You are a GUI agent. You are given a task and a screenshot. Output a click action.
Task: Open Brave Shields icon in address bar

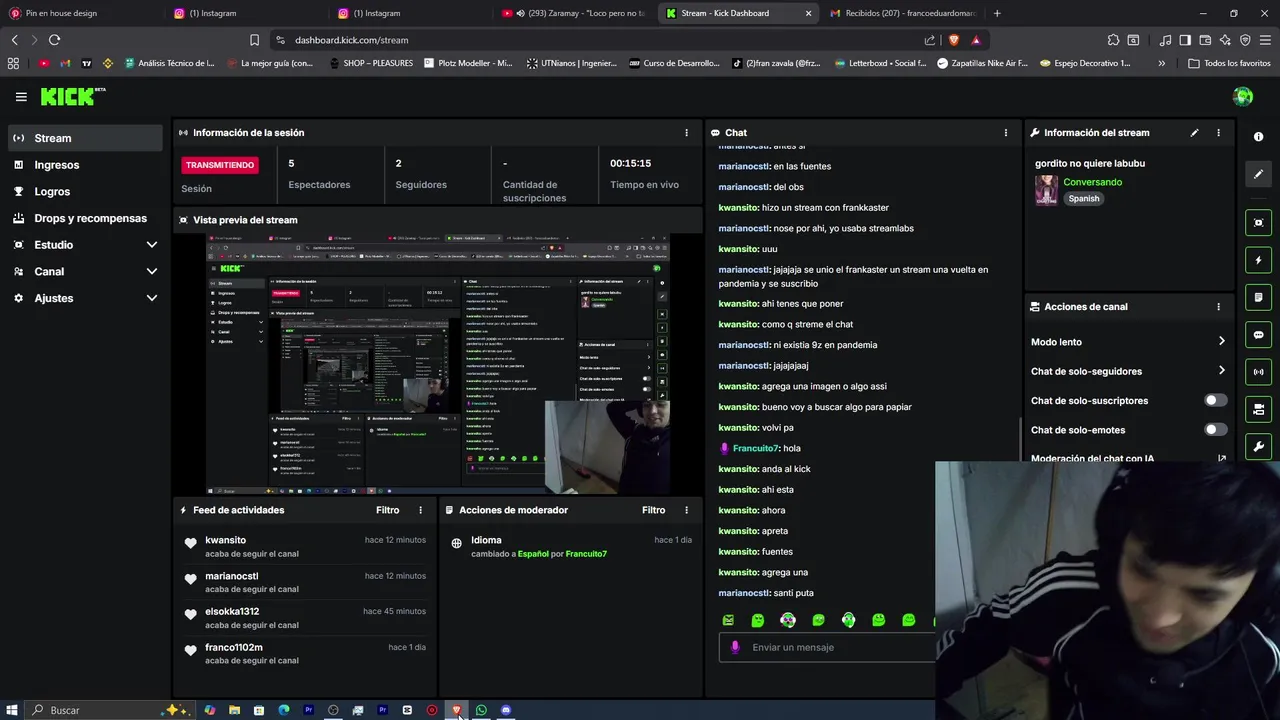[953, 40]
